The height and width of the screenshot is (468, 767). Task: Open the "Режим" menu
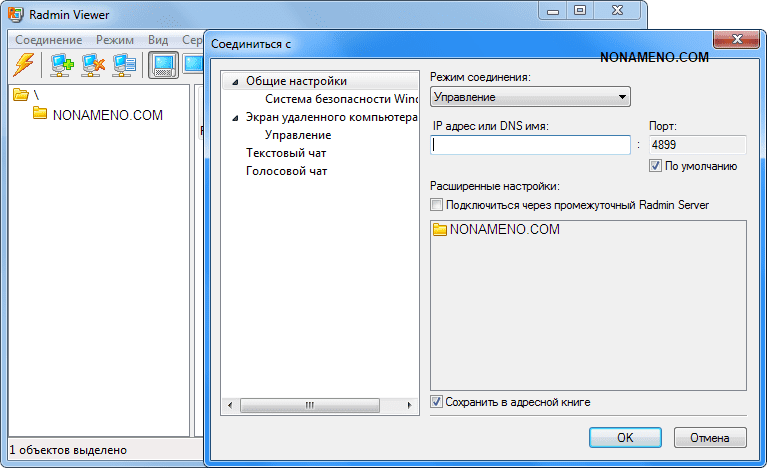(x=115, y=40)
